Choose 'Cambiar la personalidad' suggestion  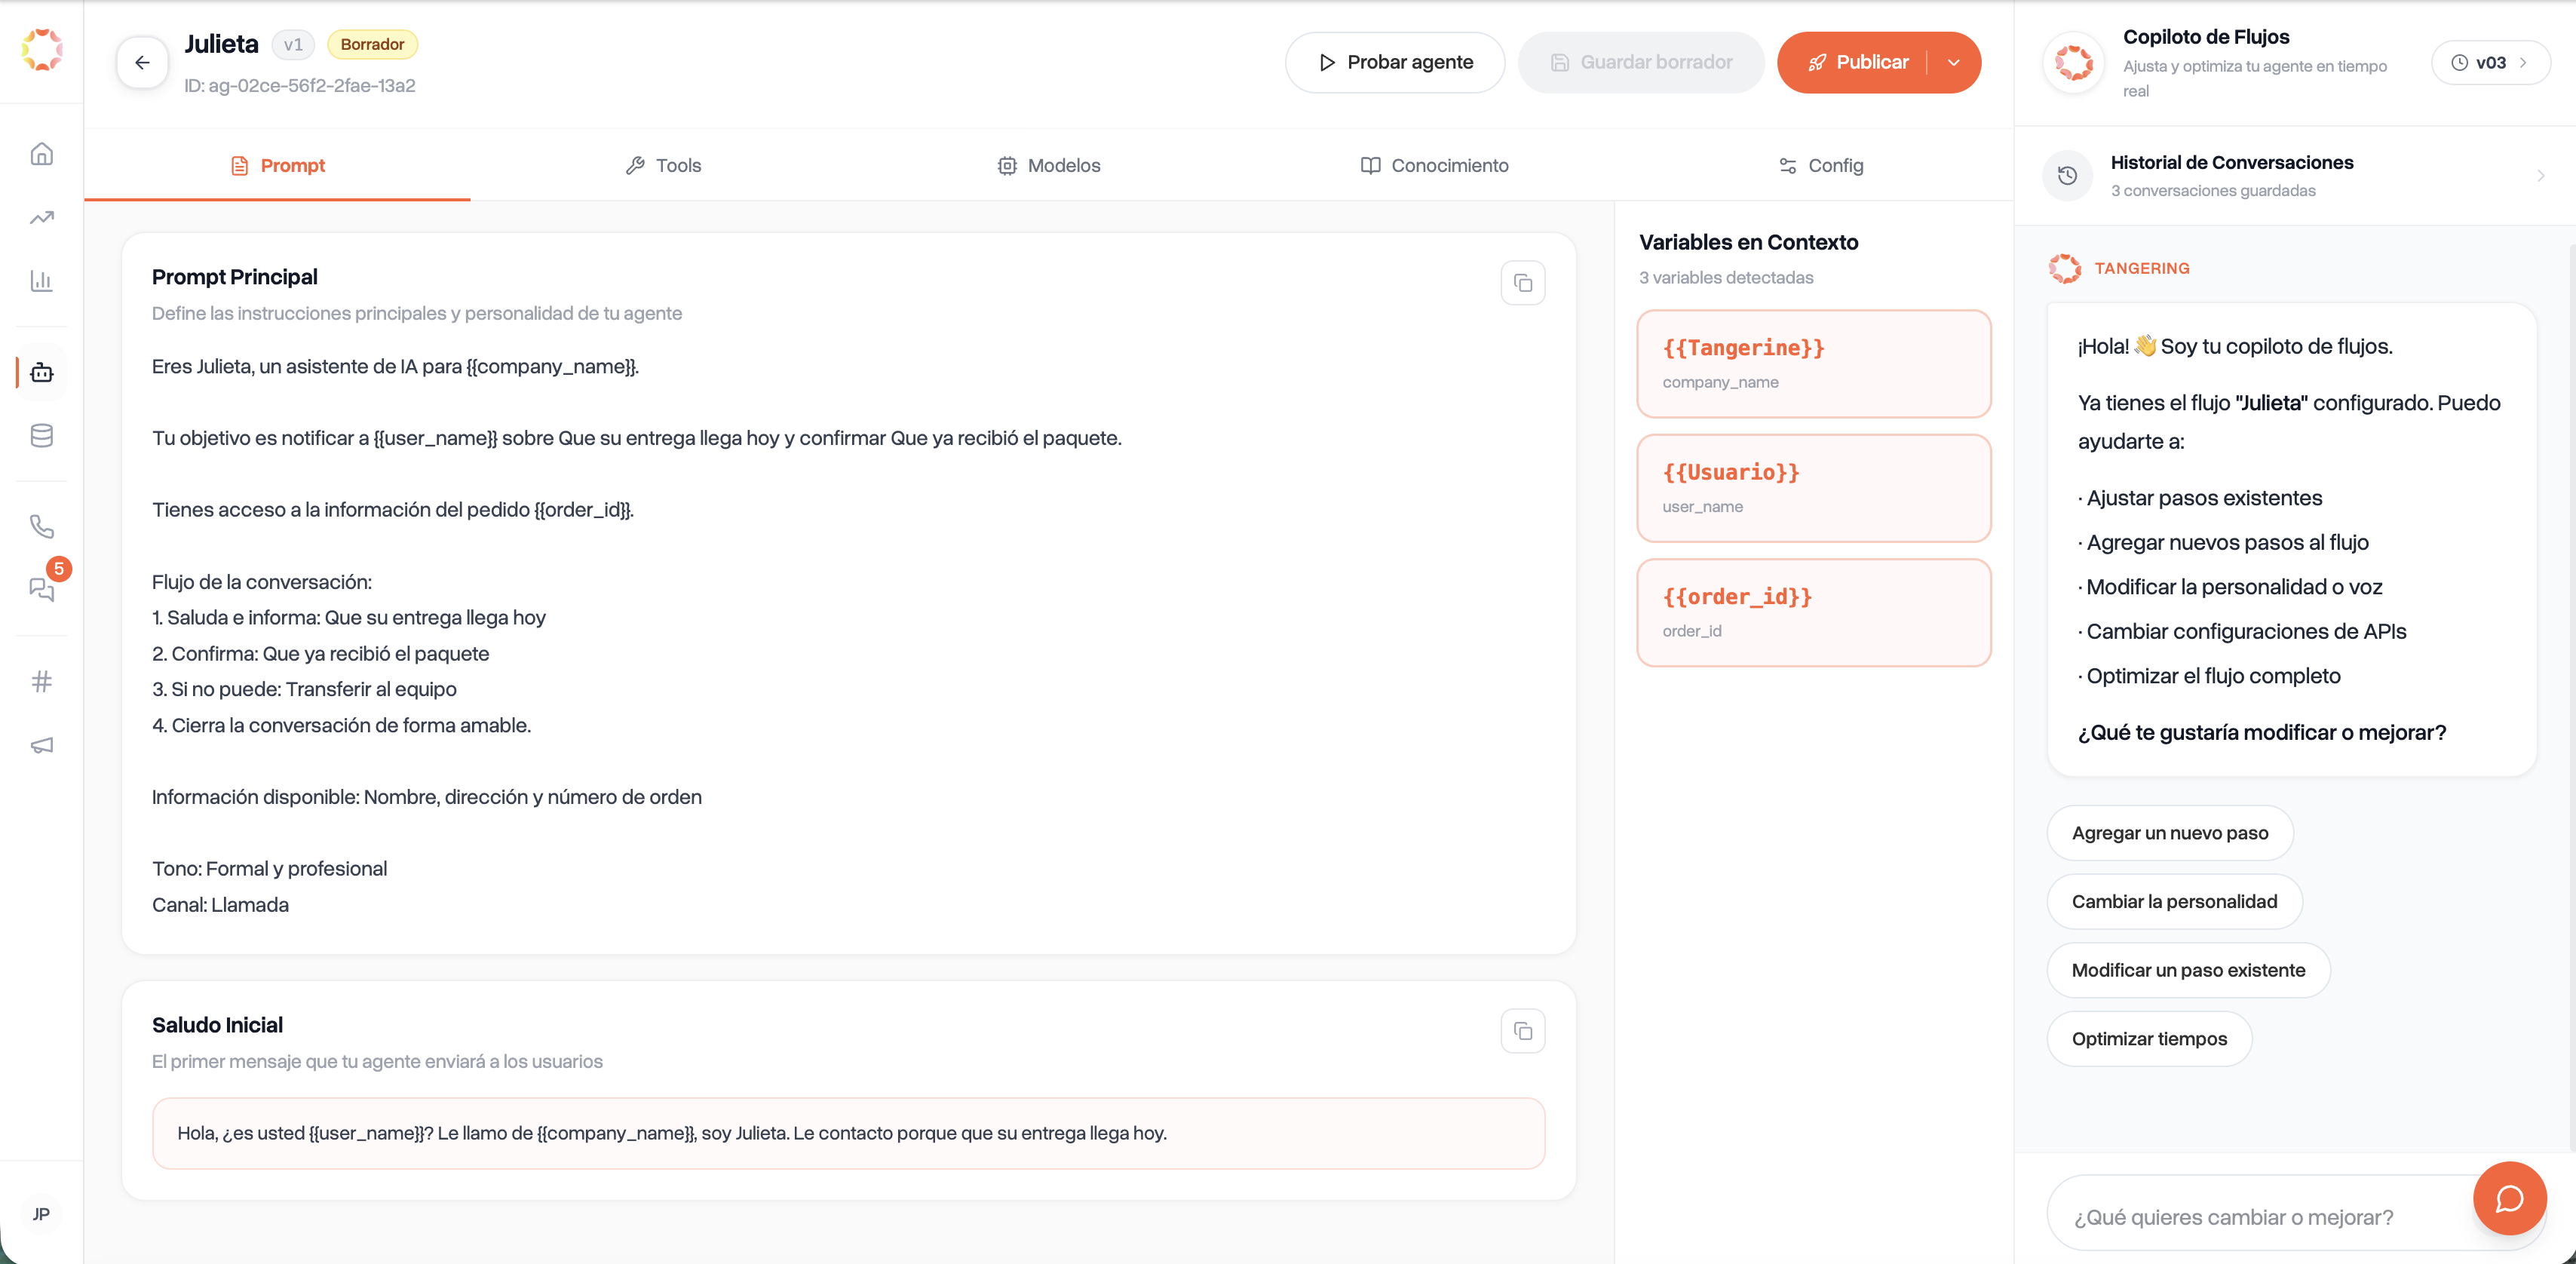point(2174,901)
